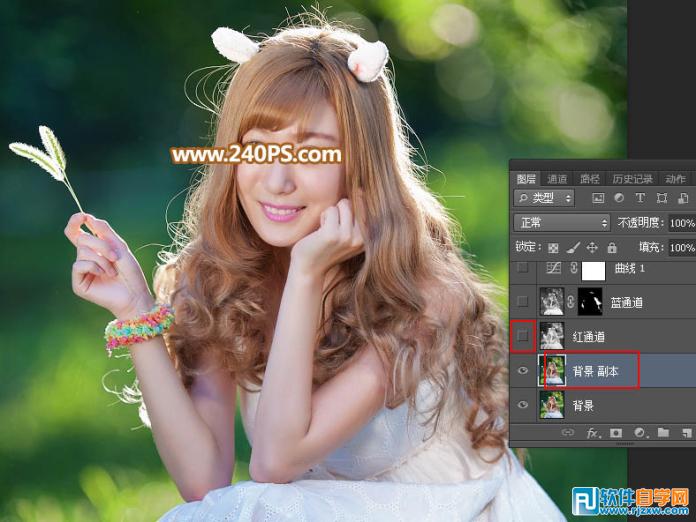Show the 蓝通道 layer visibility
Image resolution: width=696 pixels, height=522 pixels.
[523, 301]
